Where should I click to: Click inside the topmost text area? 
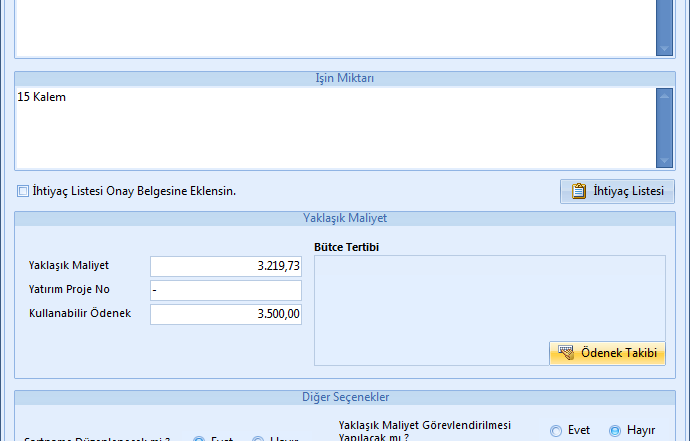pyautogui.click(x=330, y=25)
